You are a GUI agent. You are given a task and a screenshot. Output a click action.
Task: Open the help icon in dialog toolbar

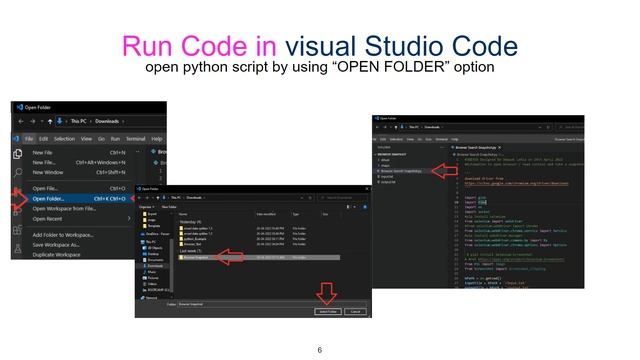point(365,207)
